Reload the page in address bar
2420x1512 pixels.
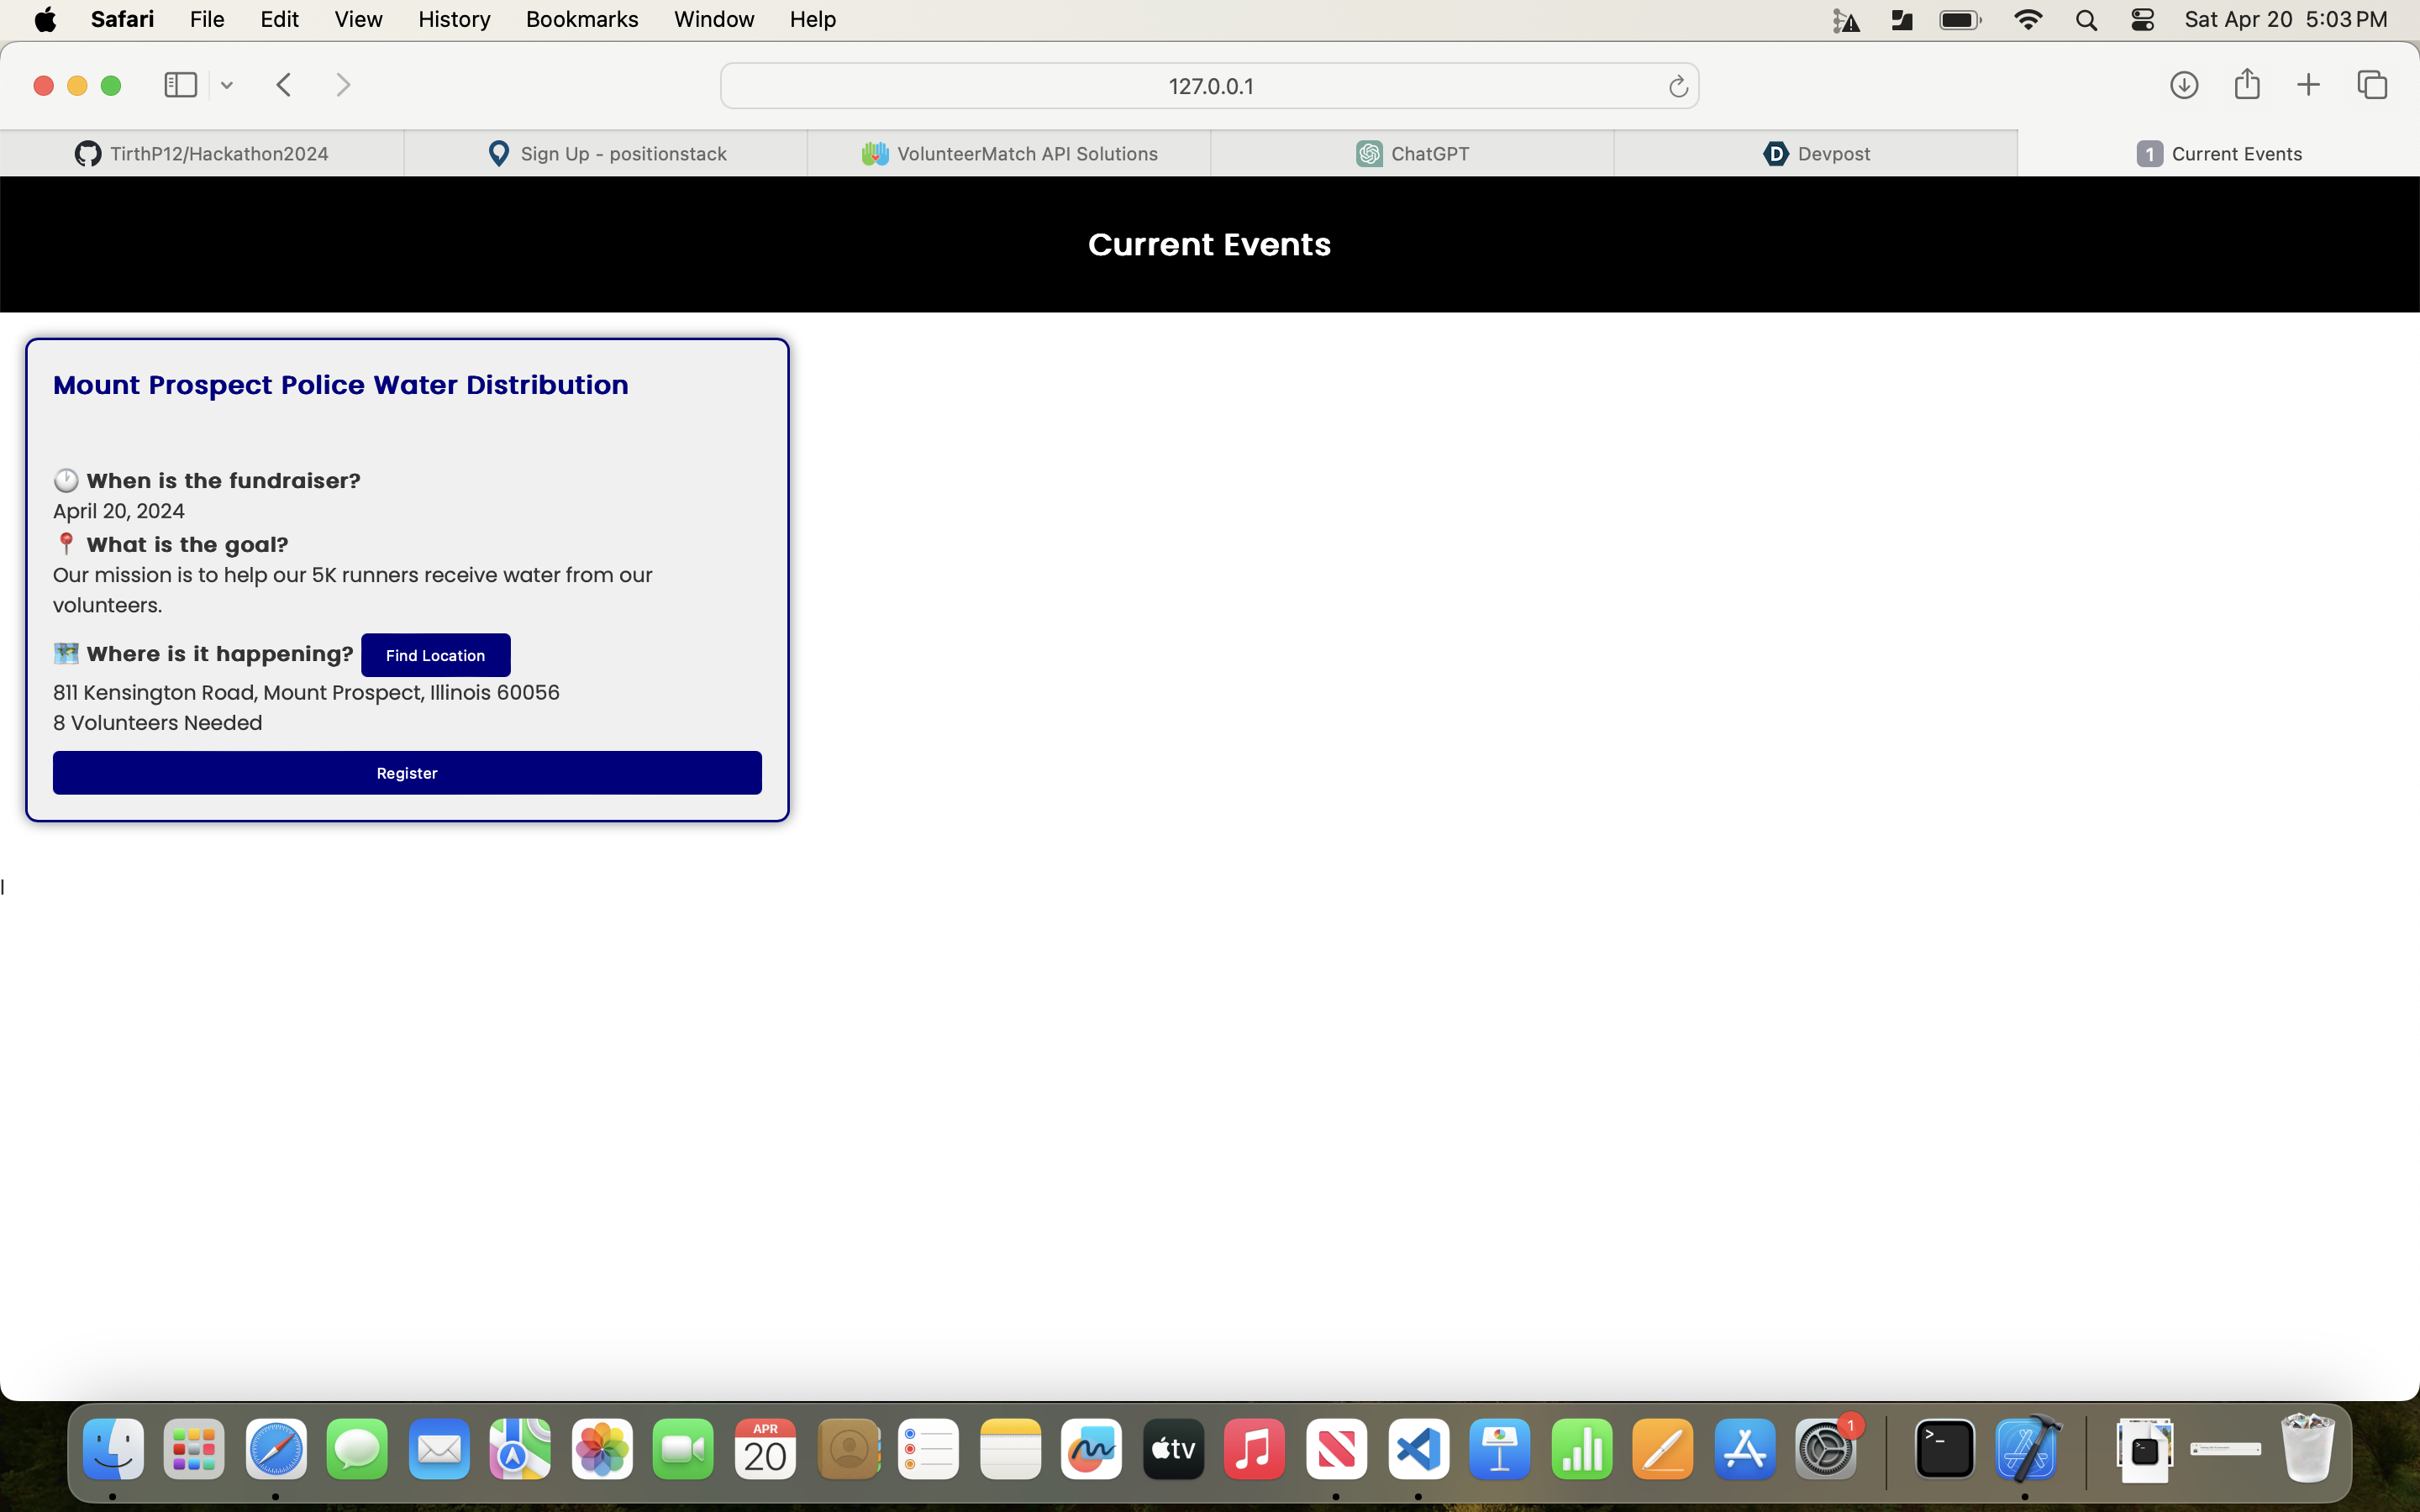[x=1678, y=87]
